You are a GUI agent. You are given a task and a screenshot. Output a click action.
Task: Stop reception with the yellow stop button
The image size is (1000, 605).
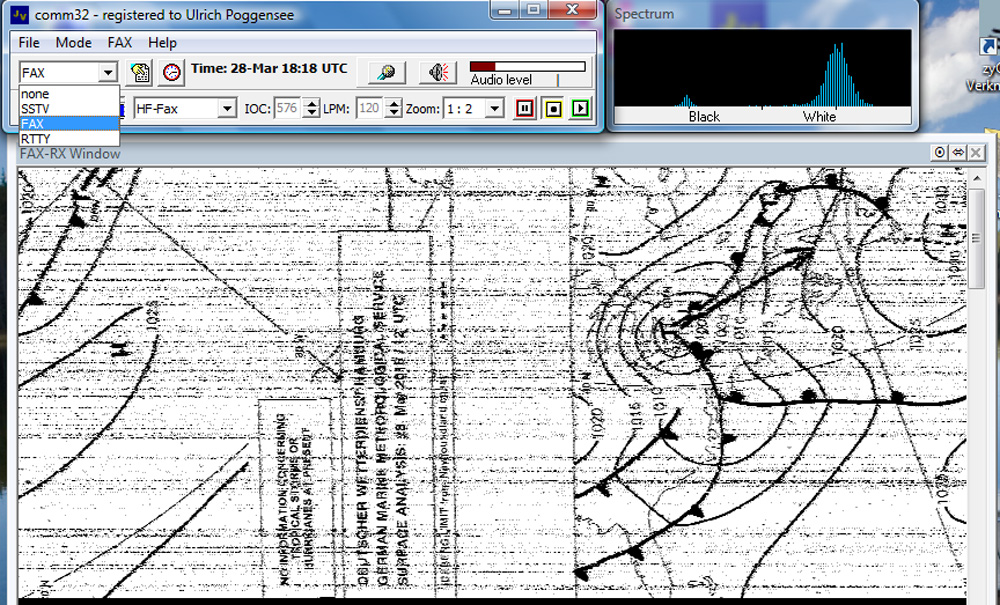[553, 108]
